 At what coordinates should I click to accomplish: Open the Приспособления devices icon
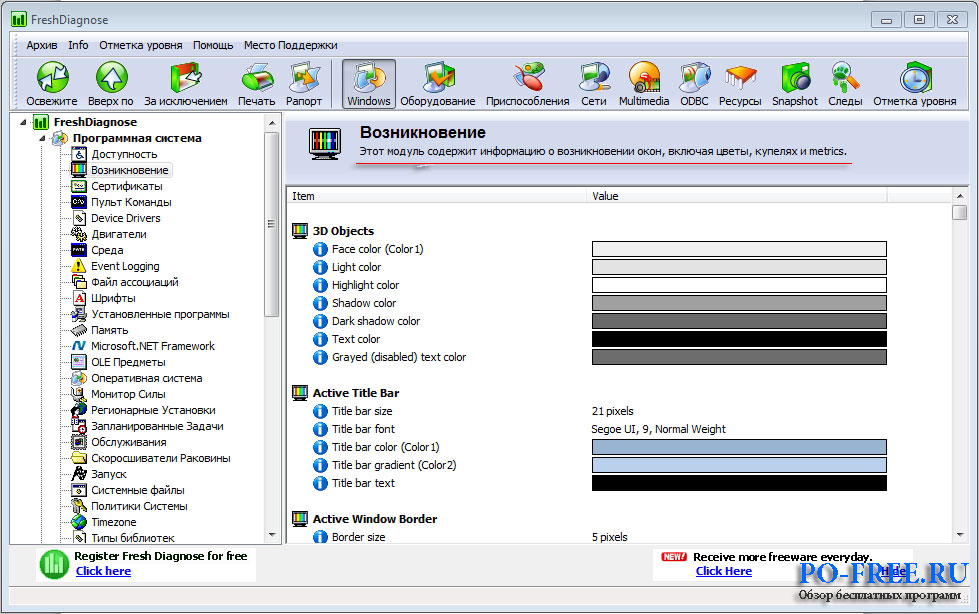click(x=528, y=78)
